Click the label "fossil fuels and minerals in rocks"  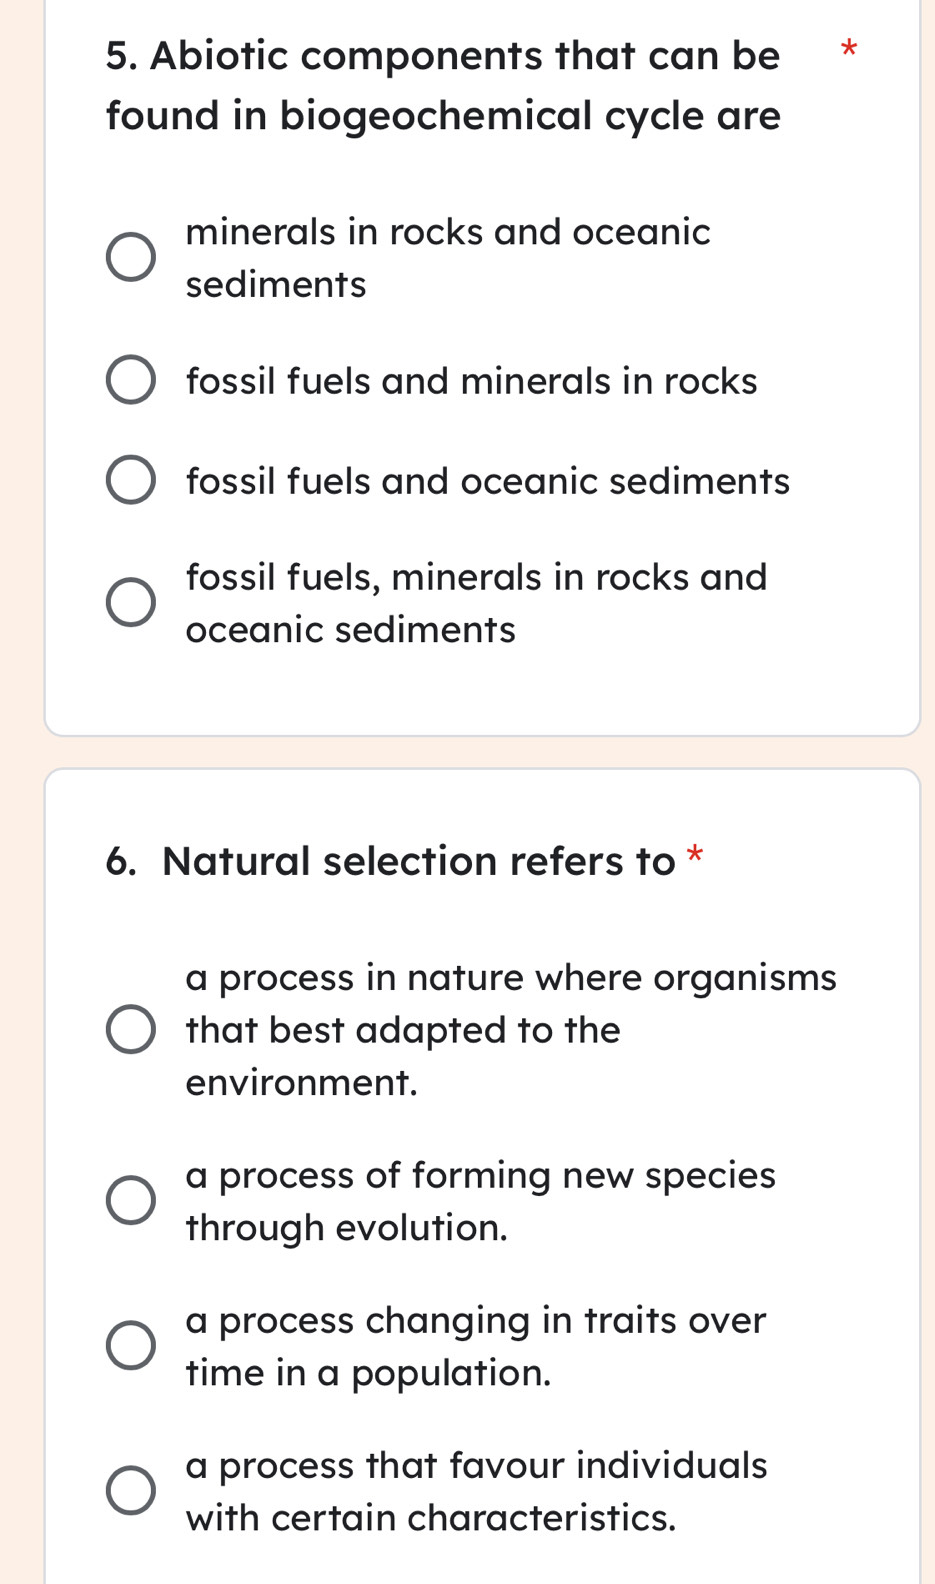pyautogui.click(x=472, y=381)
